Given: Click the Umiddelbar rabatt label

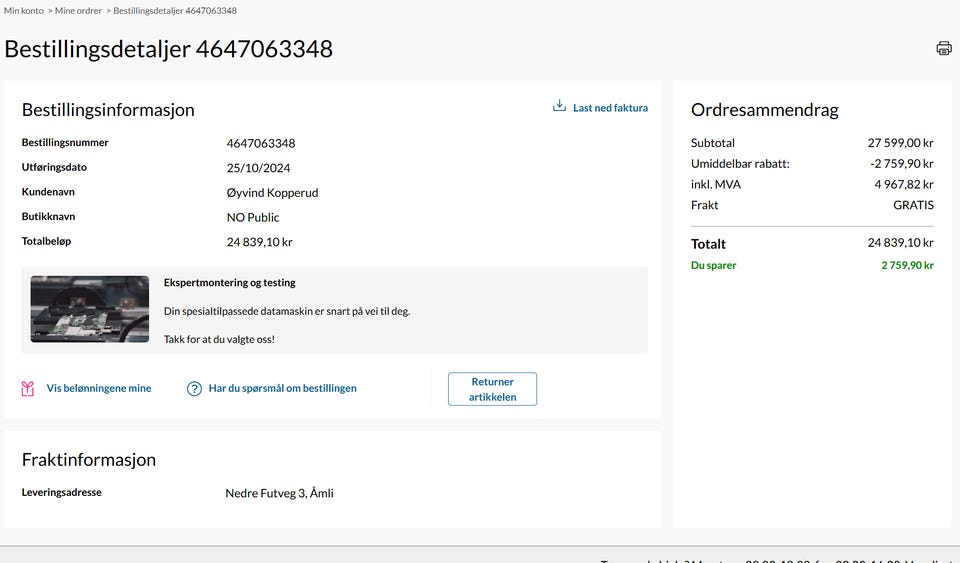Looking at the screenshot, I should pos(740,163).
